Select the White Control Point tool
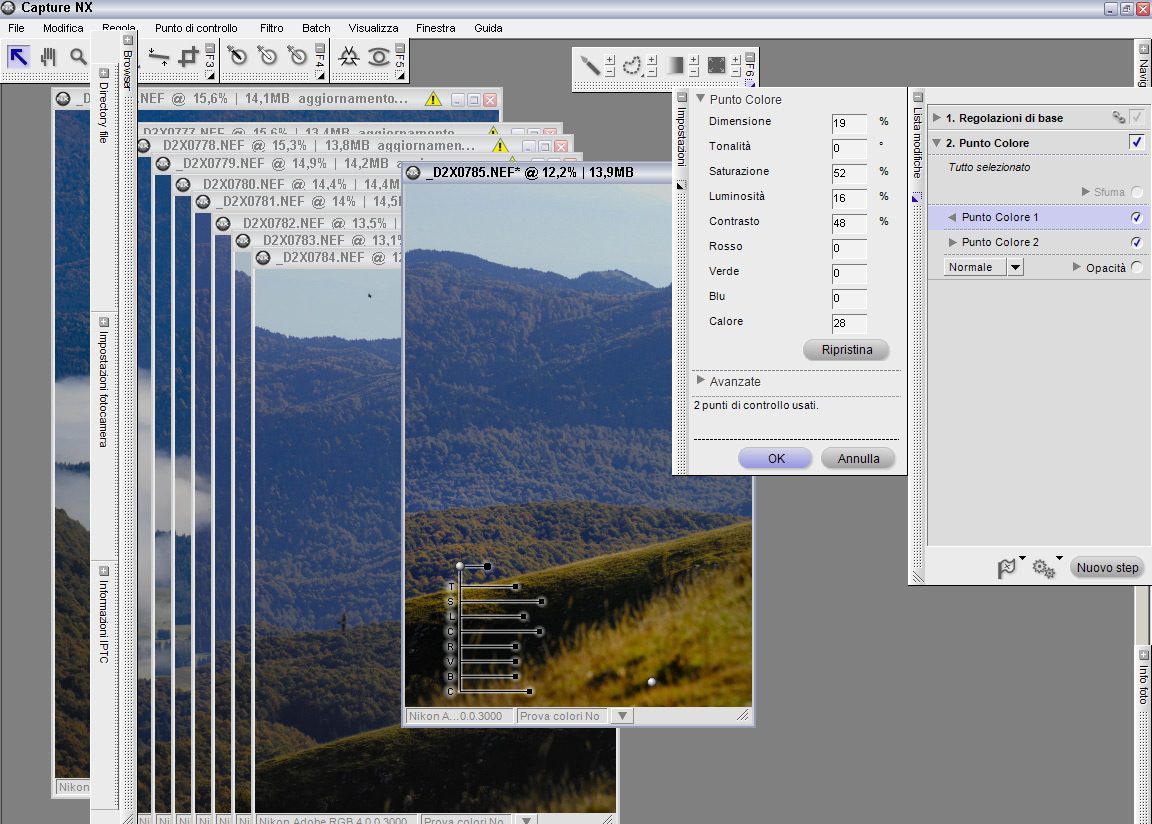Image resolution: width=1152 pixels, height=824 pixels. (267, 56)
